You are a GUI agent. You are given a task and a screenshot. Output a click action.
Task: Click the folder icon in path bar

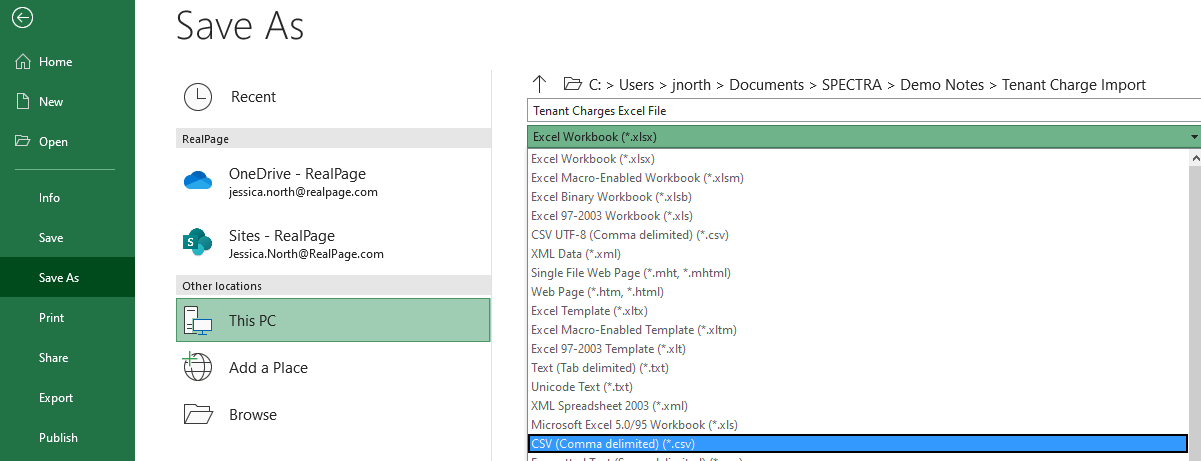pyautogui.click(x=572, y=84)
